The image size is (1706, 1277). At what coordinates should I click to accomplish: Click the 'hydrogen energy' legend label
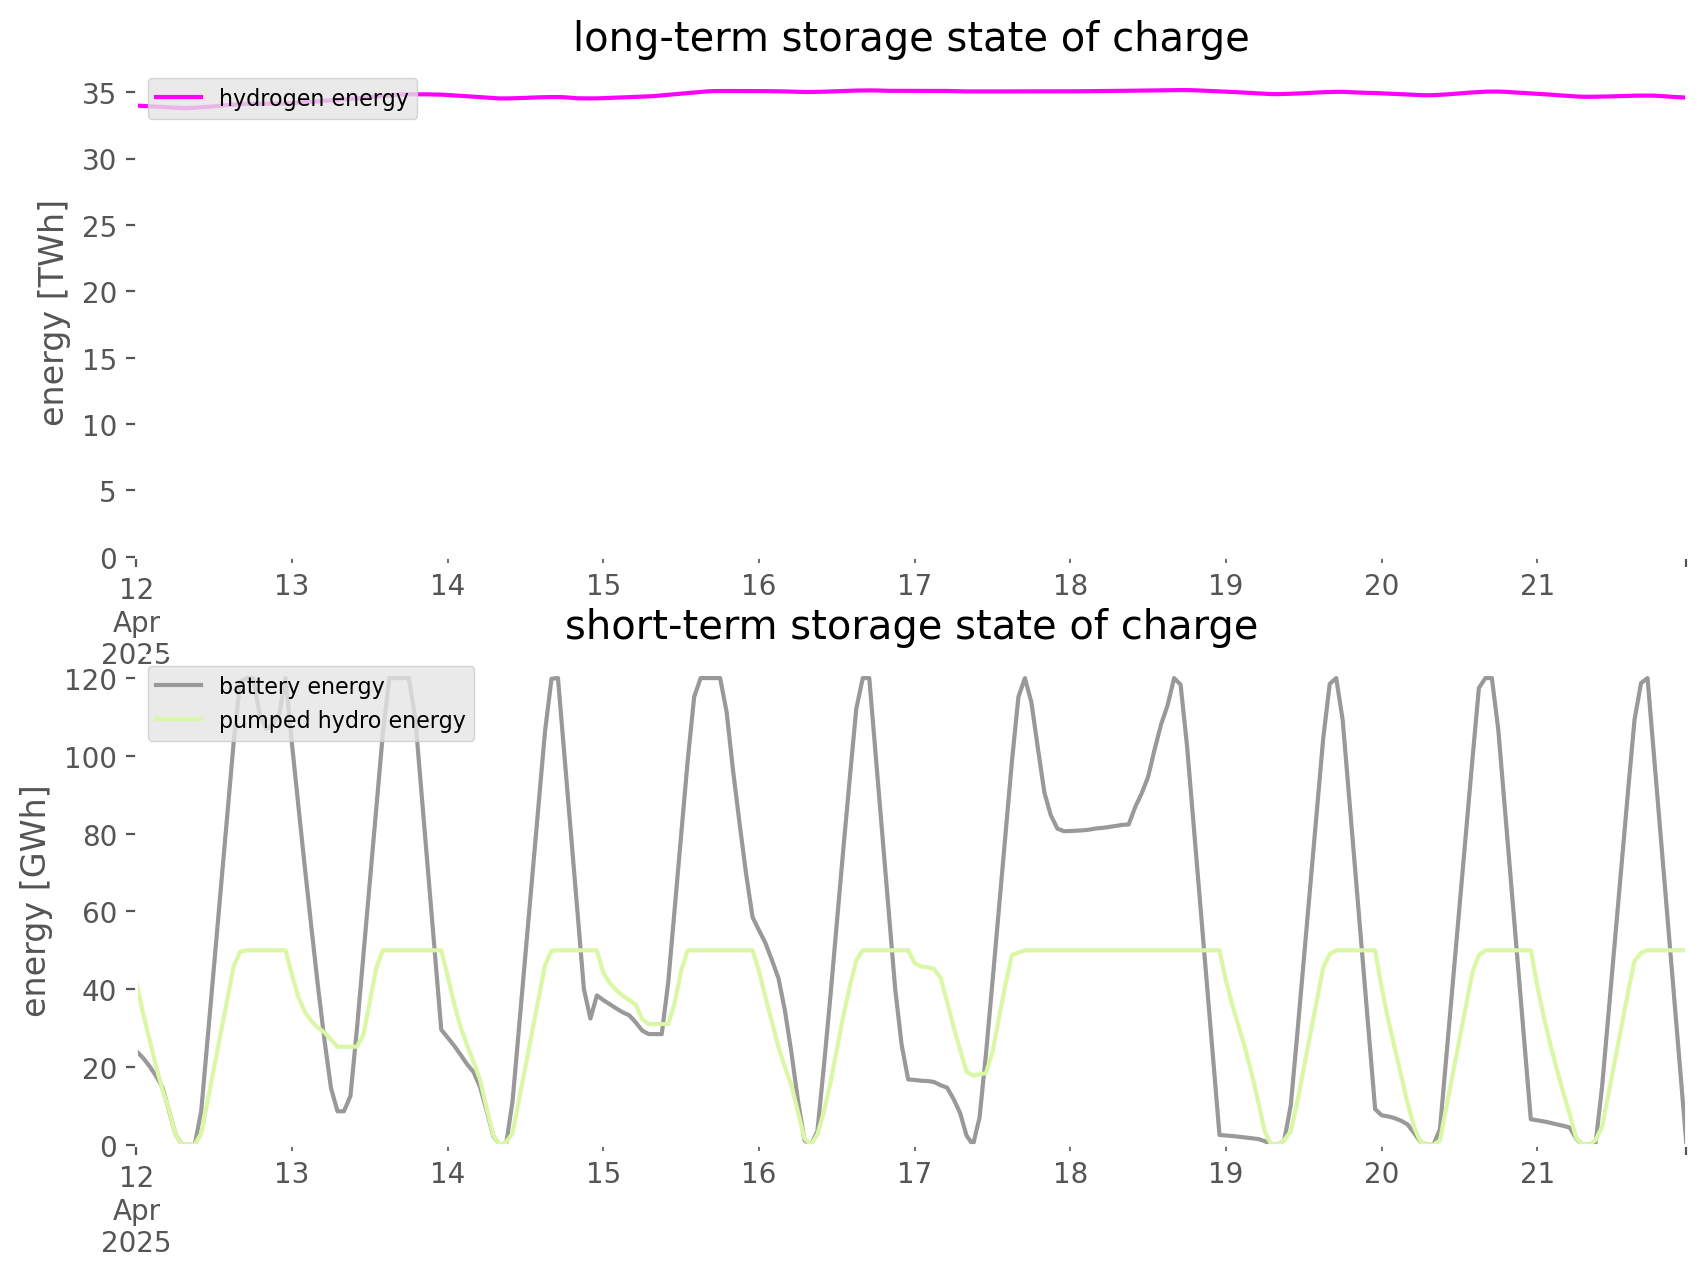pos(313,98)
